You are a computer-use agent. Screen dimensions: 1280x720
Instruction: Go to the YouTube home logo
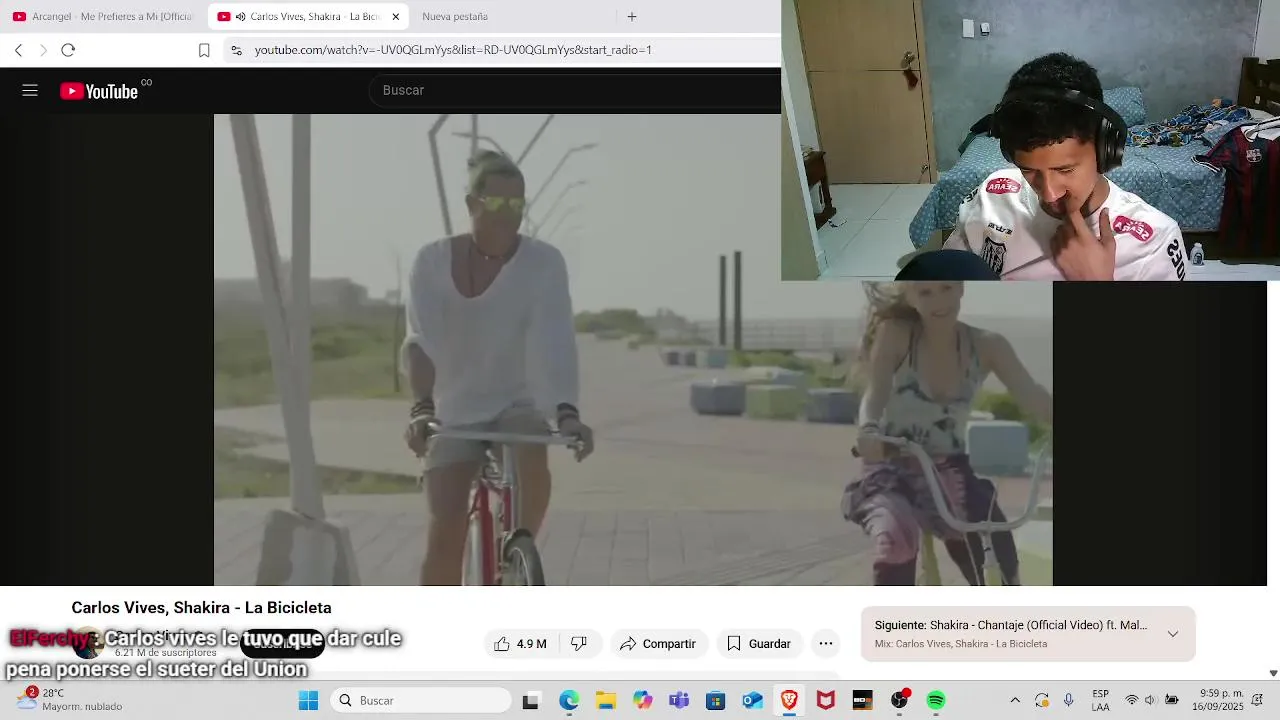(x=99, y=91)
